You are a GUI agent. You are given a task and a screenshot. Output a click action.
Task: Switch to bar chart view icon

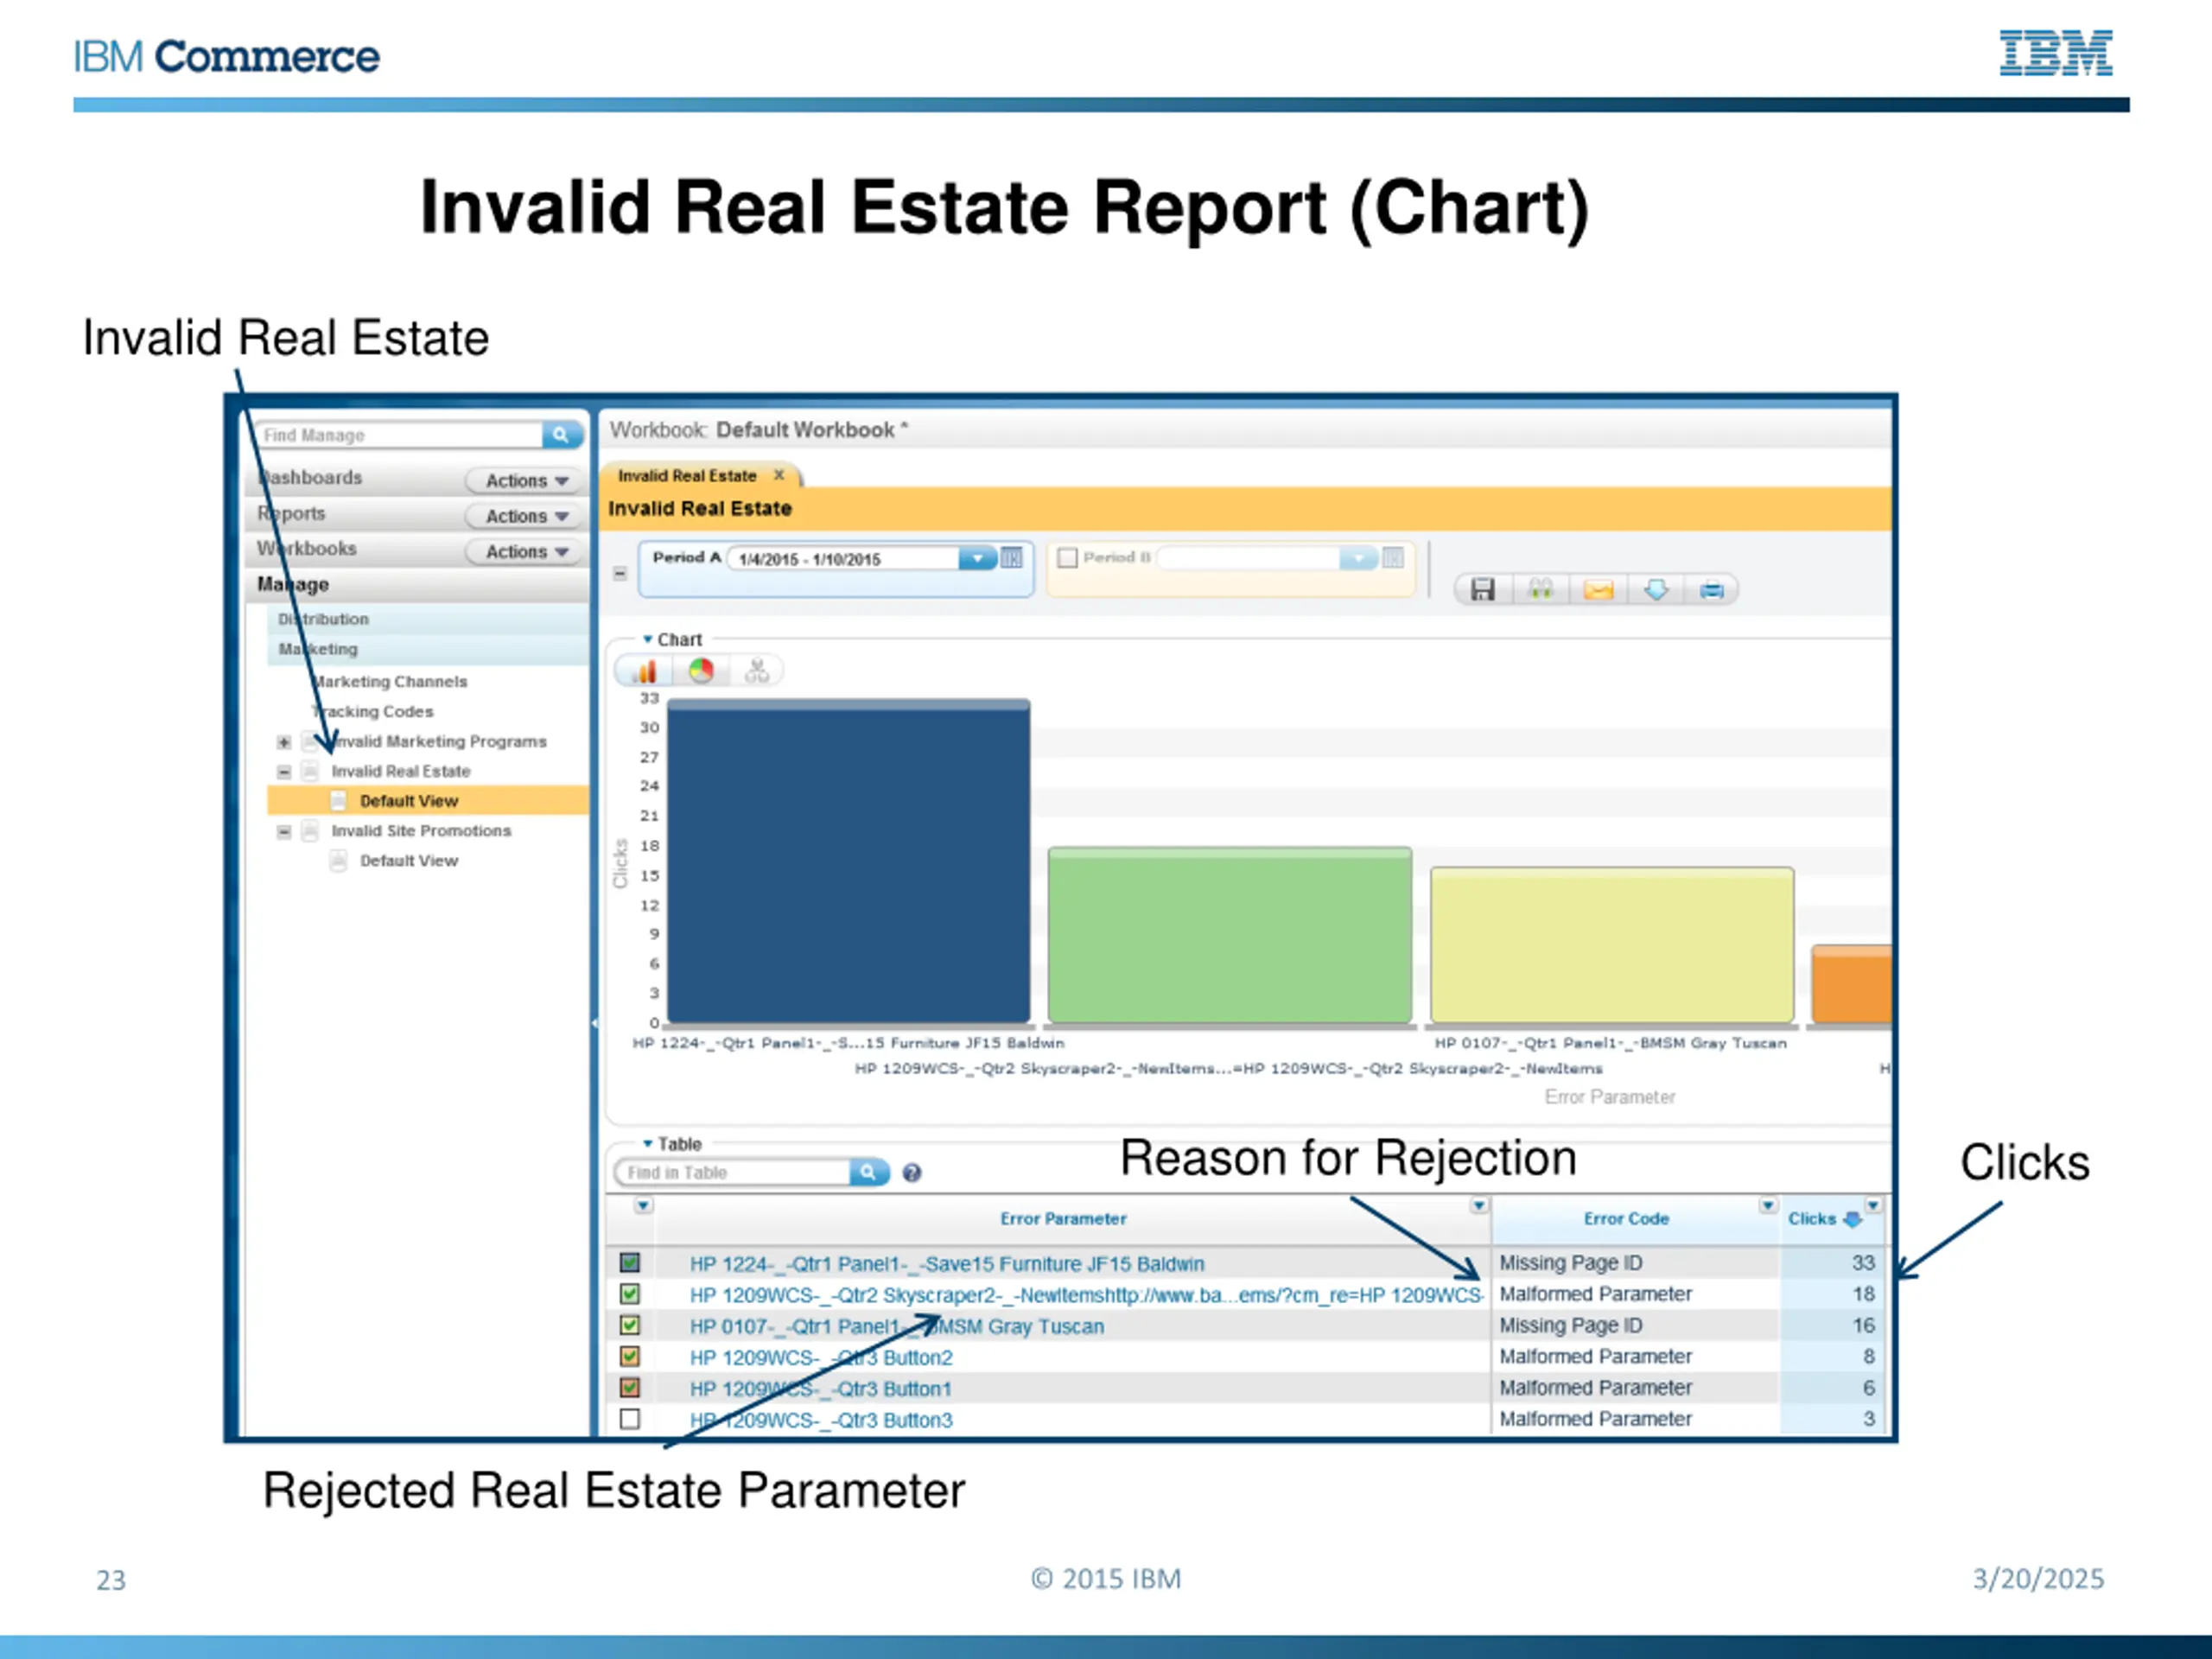pos(643,671)
